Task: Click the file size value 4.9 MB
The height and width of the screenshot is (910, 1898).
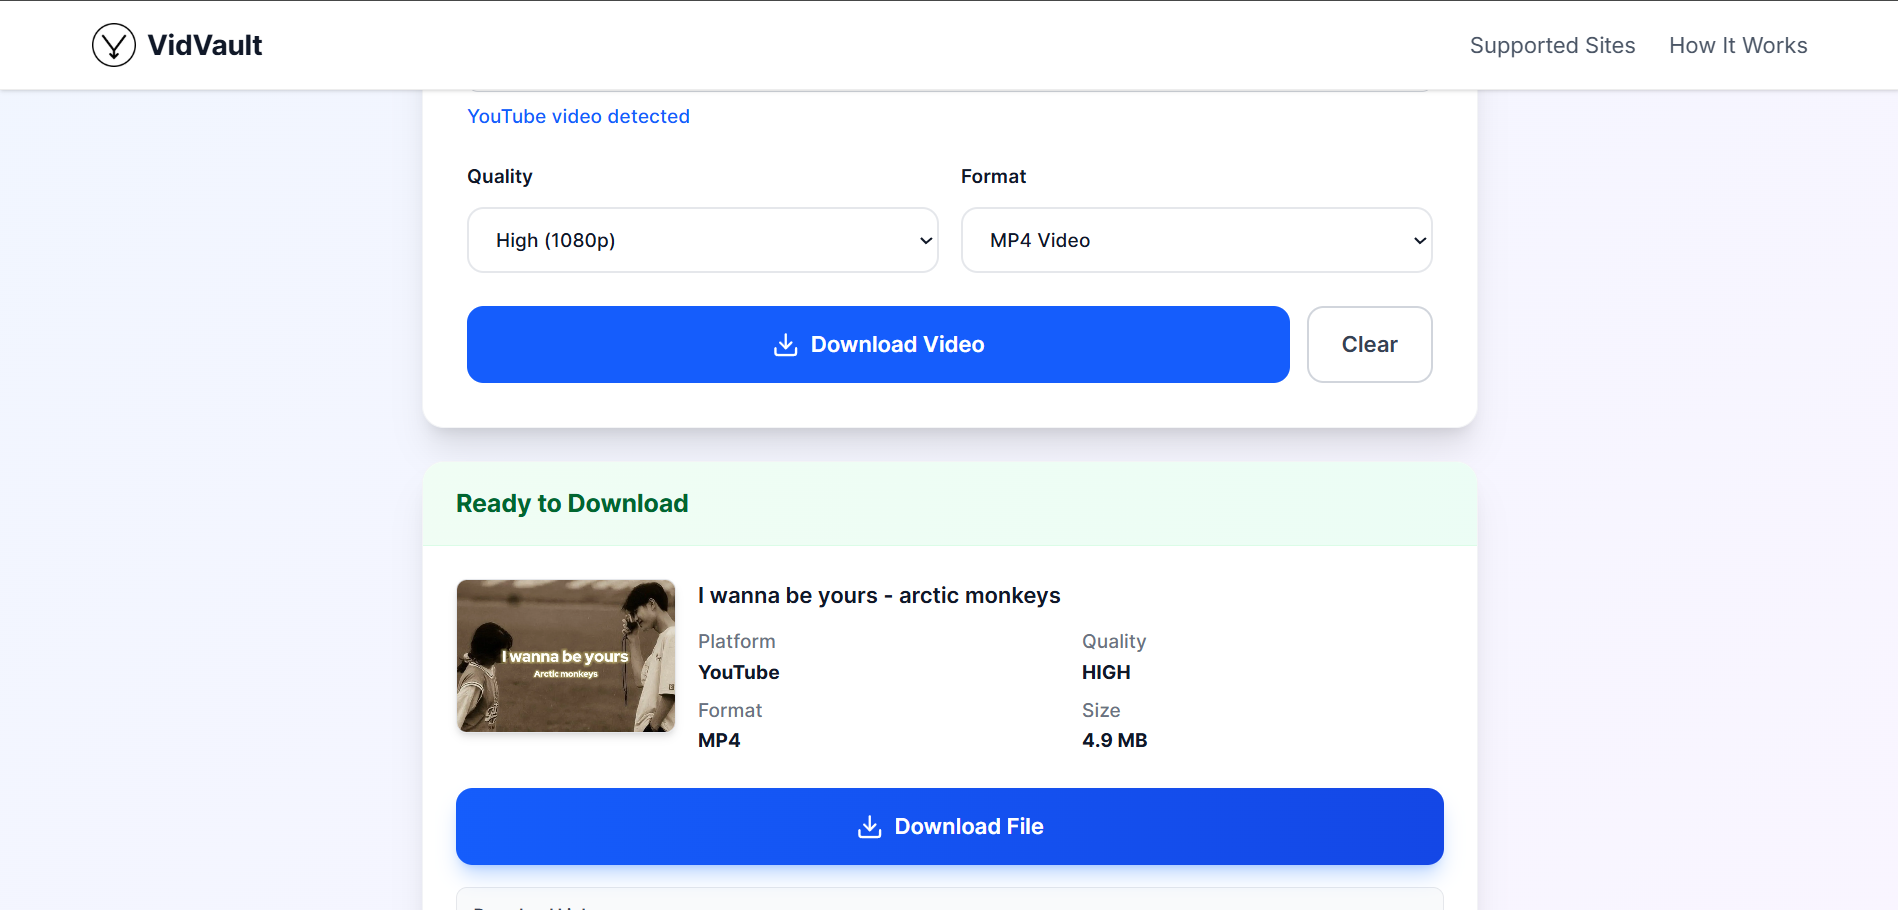Action: coord(1114,740)
